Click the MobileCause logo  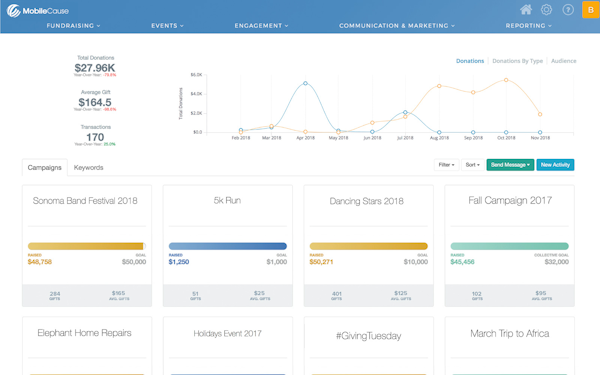pyautogui.click(x=38, y=11)
